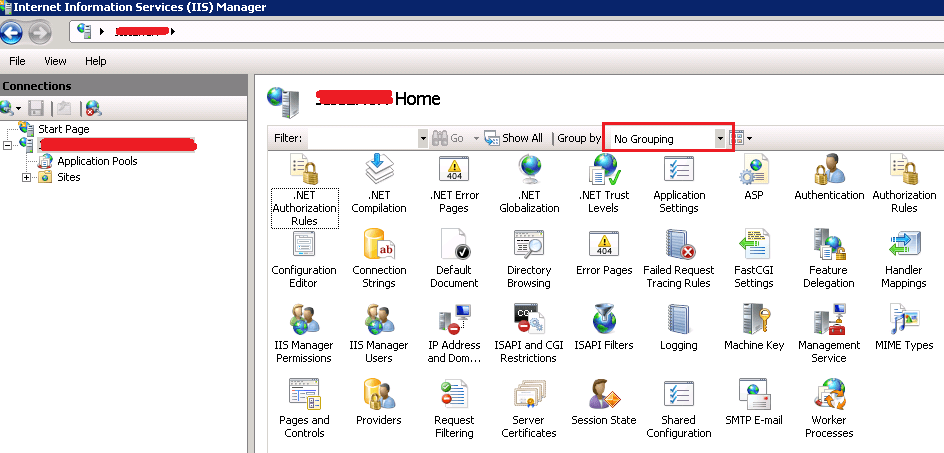944x453 pixels.
Task: Select Start Page in Connections tree
Action: [64, 129]
